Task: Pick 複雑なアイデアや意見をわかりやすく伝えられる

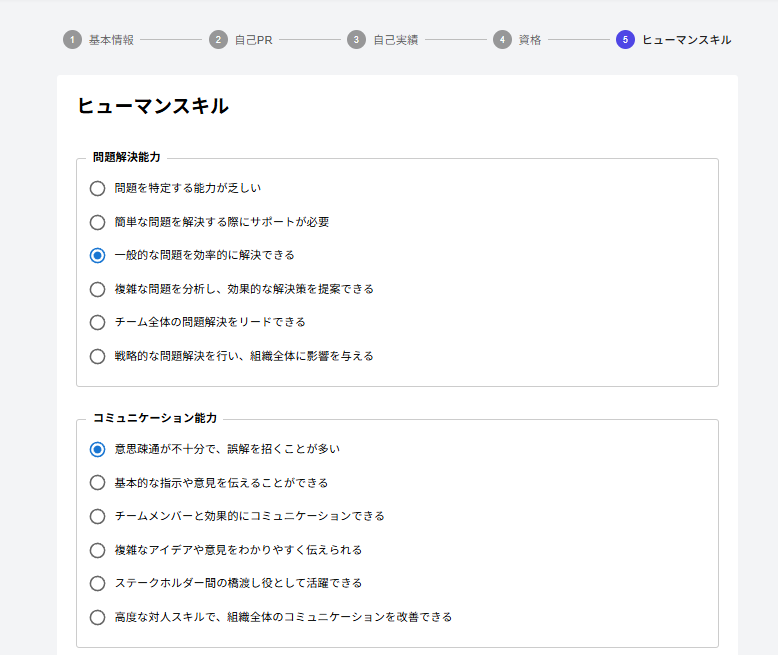Action: (97, 550)
